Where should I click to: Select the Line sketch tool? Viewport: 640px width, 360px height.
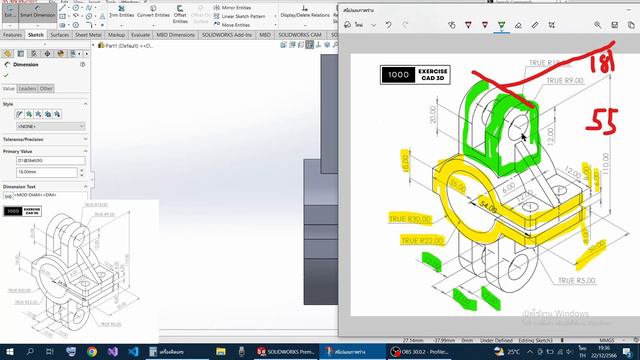coord(62,8)
